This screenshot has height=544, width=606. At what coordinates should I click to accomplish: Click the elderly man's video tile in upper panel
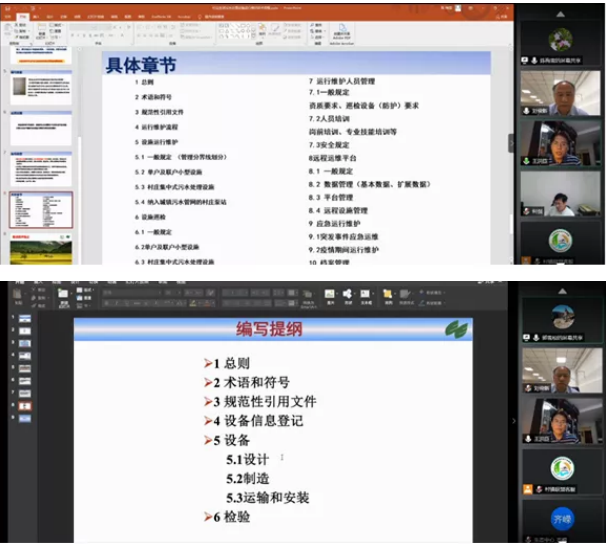tap(560, 93)
